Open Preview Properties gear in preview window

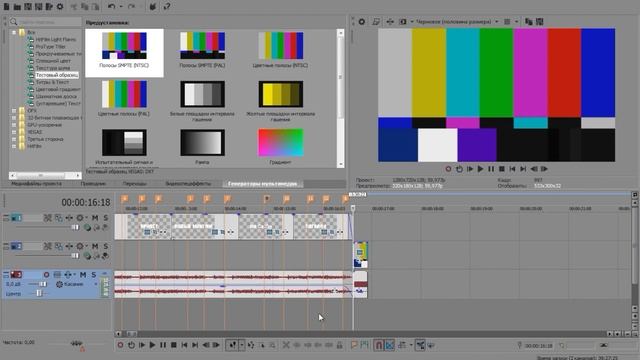pyautogui.click(x=362, y=22)
